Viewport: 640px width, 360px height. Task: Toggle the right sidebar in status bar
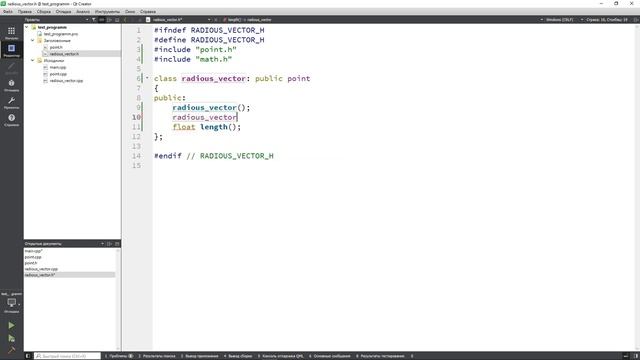click(x=636, y=356)
